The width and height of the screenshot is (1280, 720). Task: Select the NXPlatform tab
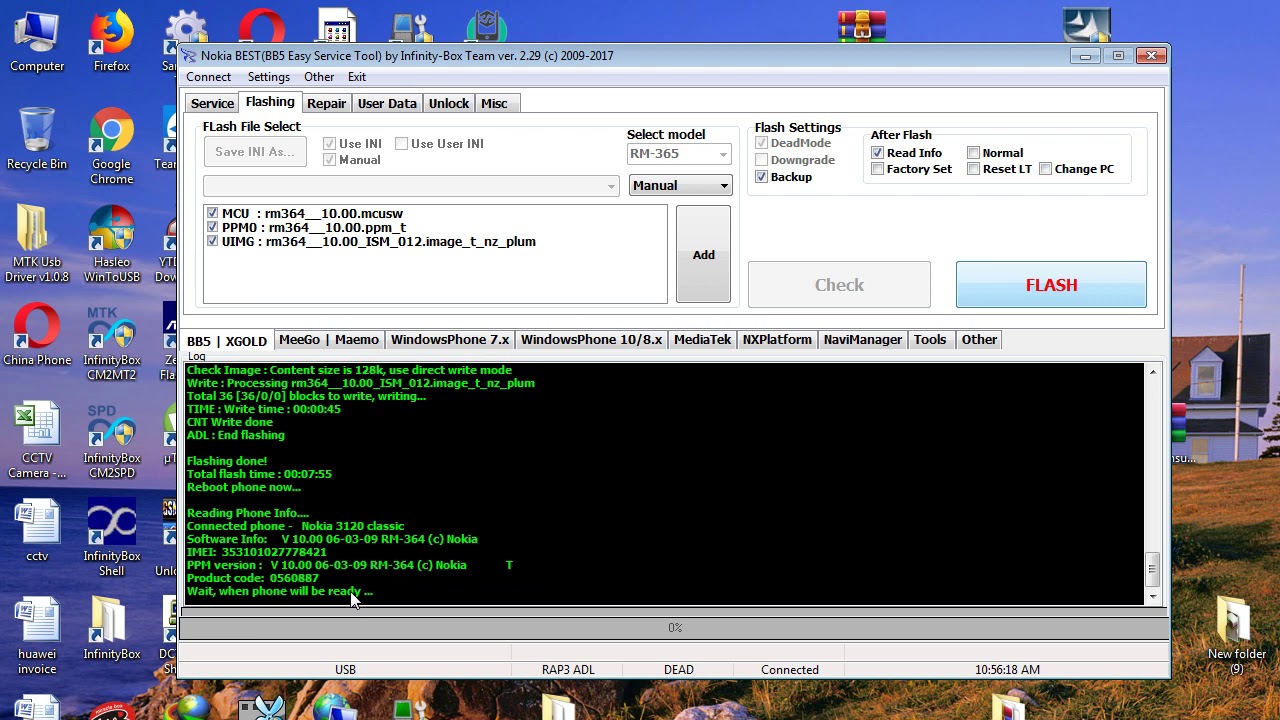click(x=777, y=340)
